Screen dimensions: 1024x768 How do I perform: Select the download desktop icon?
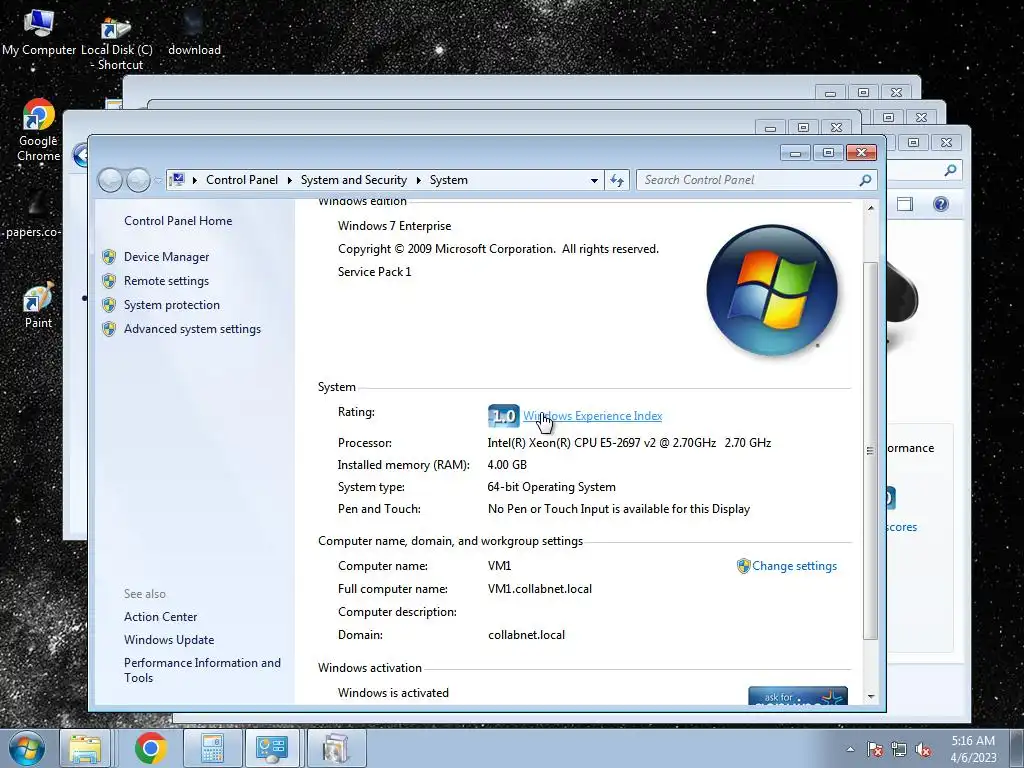194,33
